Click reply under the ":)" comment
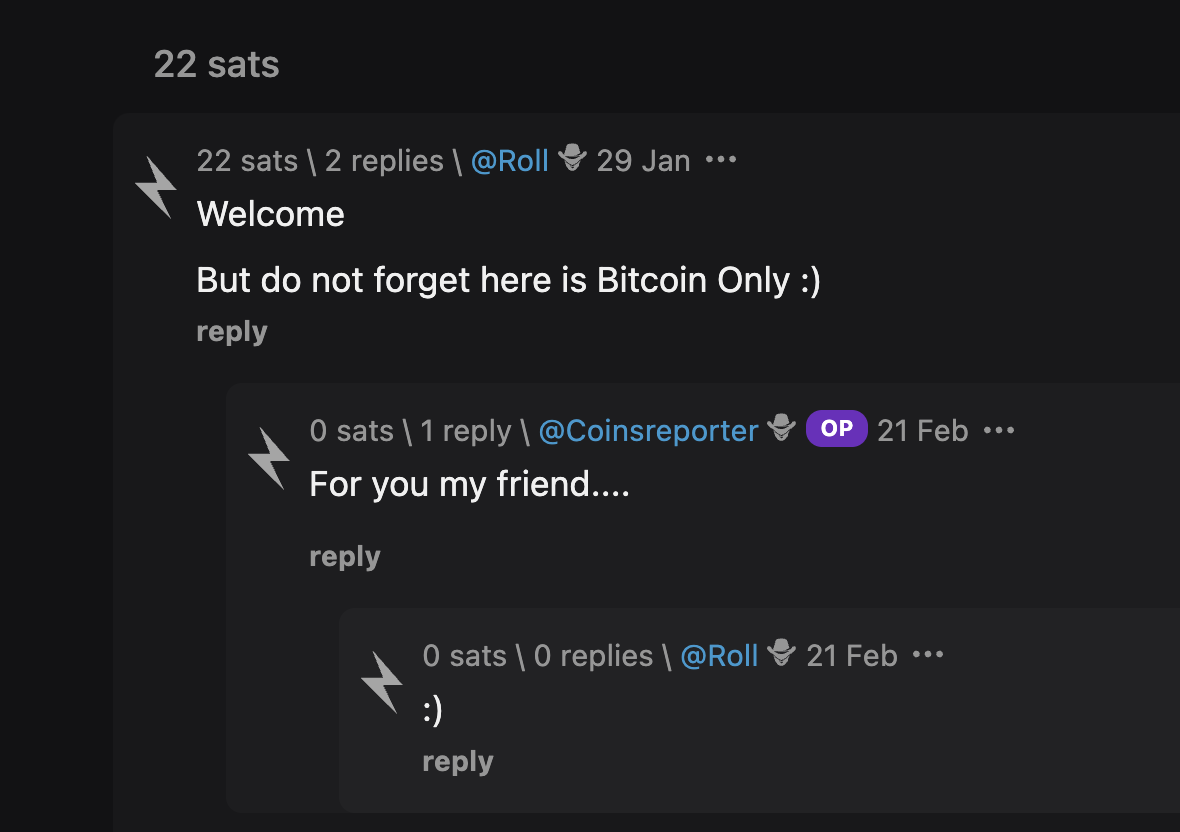Viewport: 1180px width, 832px height. [458, 762]
